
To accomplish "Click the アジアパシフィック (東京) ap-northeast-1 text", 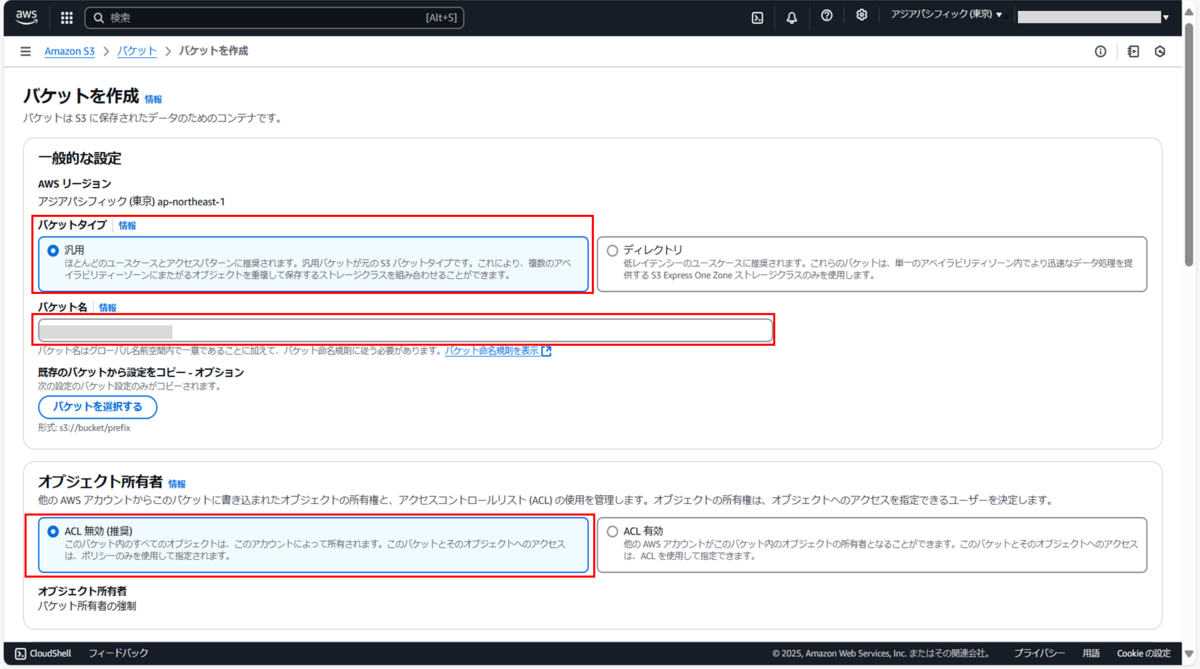I will click(x=131, y=201).
